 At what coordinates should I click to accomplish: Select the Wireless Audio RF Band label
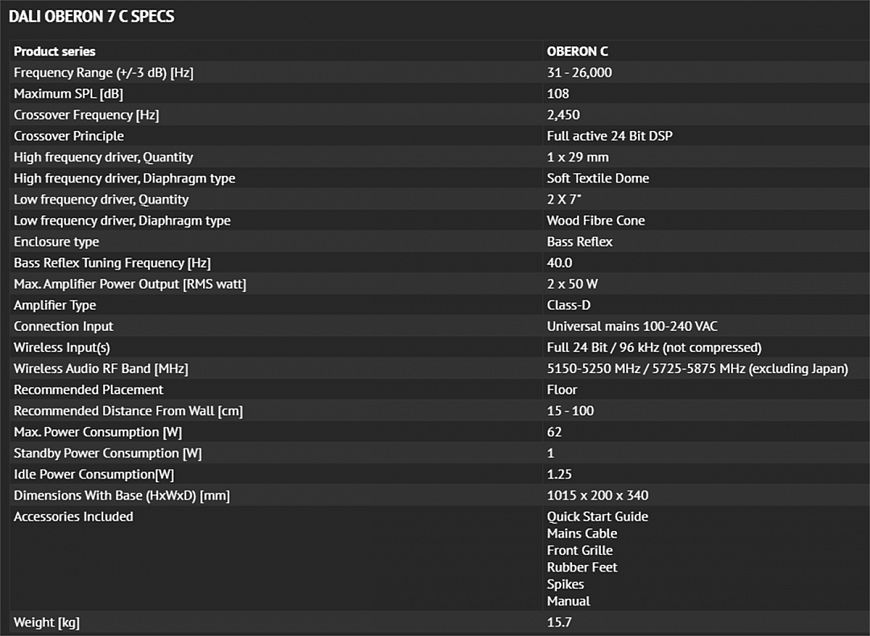pyautogui.click(x=100, y=369)
